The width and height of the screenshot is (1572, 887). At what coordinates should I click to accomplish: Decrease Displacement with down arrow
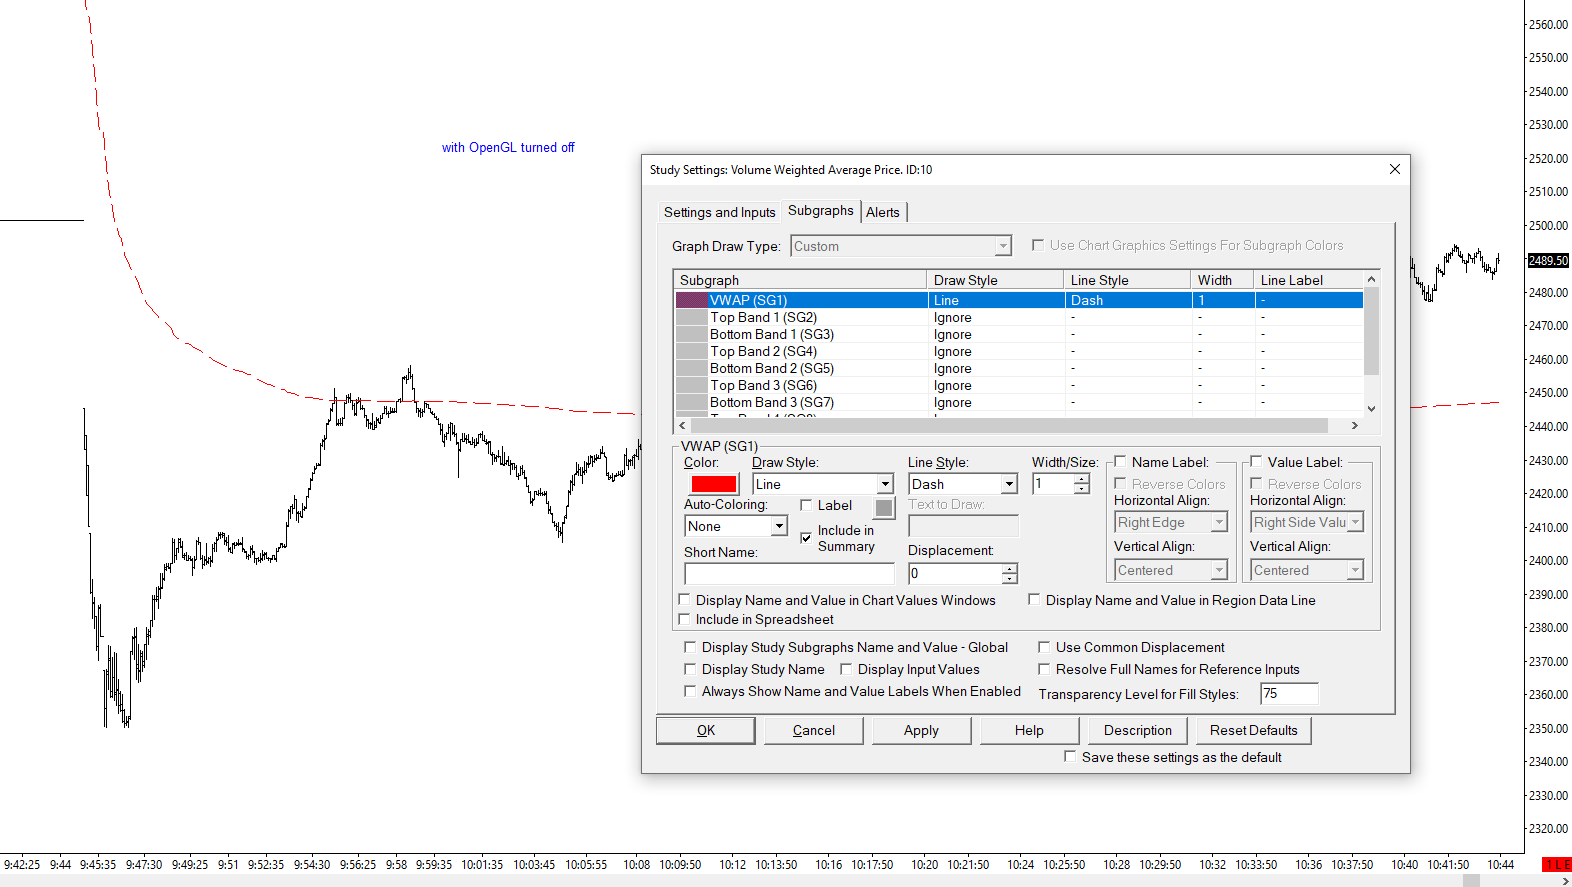tap(1010, 578)
